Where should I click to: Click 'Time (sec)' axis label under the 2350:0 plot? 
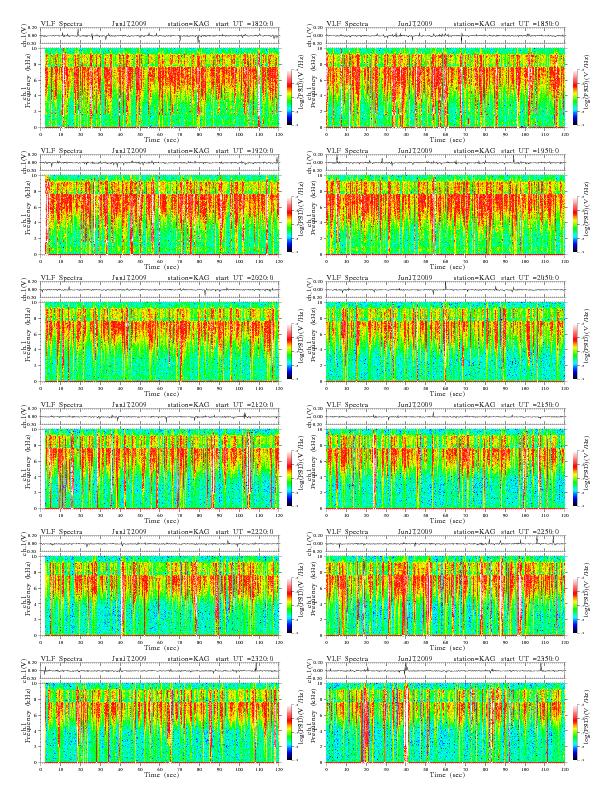pos(447,775)
